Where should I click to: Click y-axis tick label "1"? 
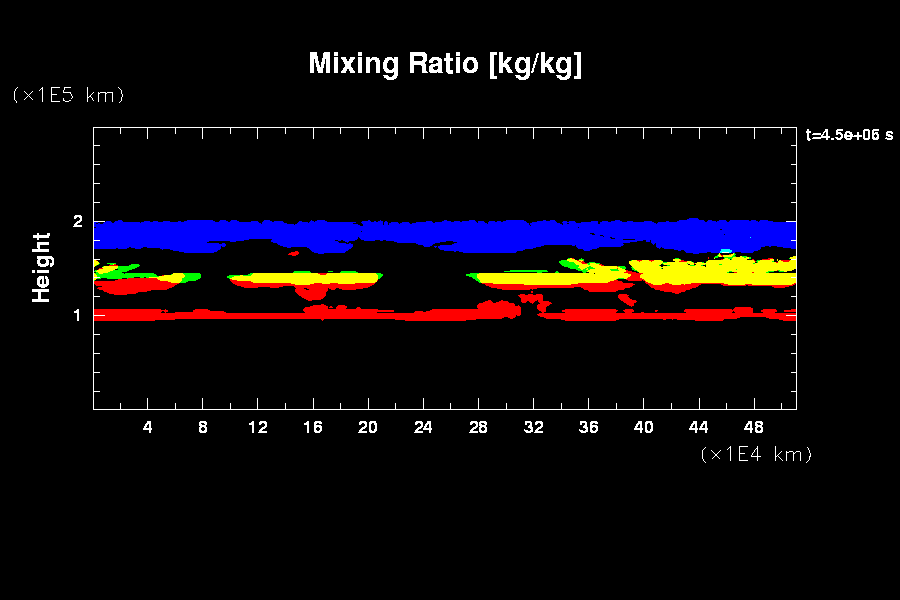(x=76, y=315)
